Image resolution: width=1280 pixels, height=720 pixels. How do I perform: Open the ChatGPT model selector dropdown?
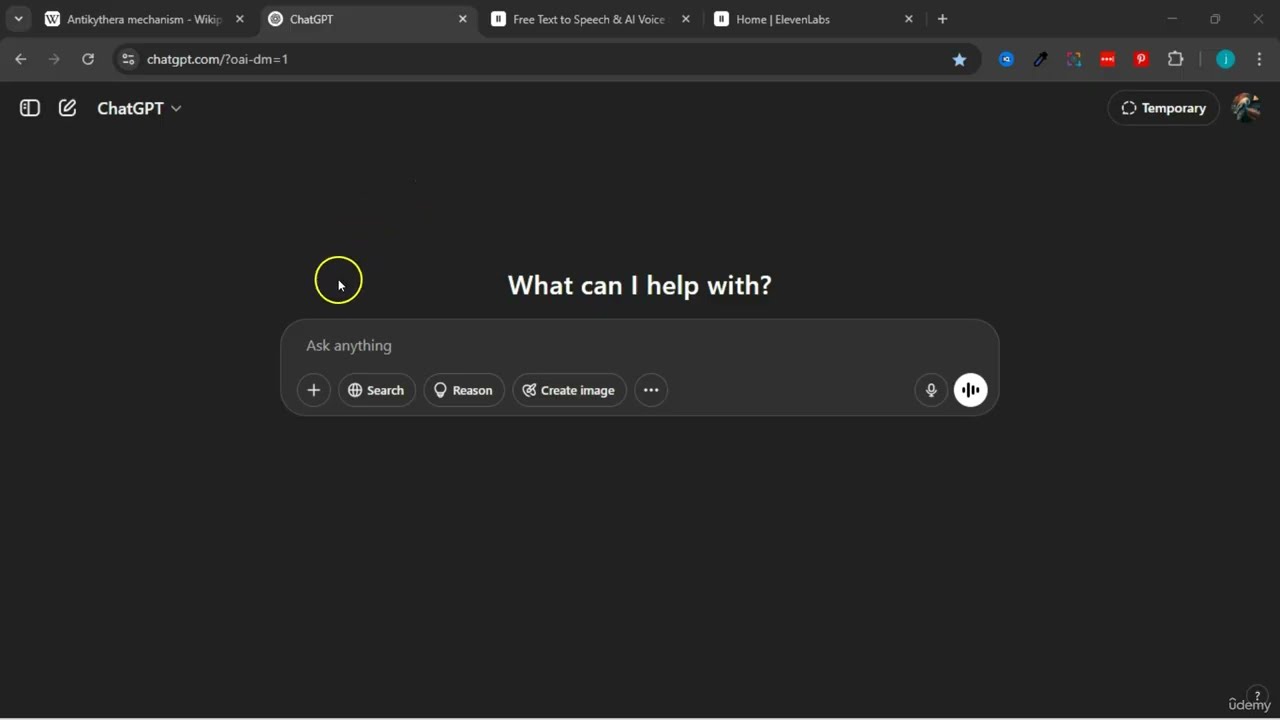tap(139, 108)
